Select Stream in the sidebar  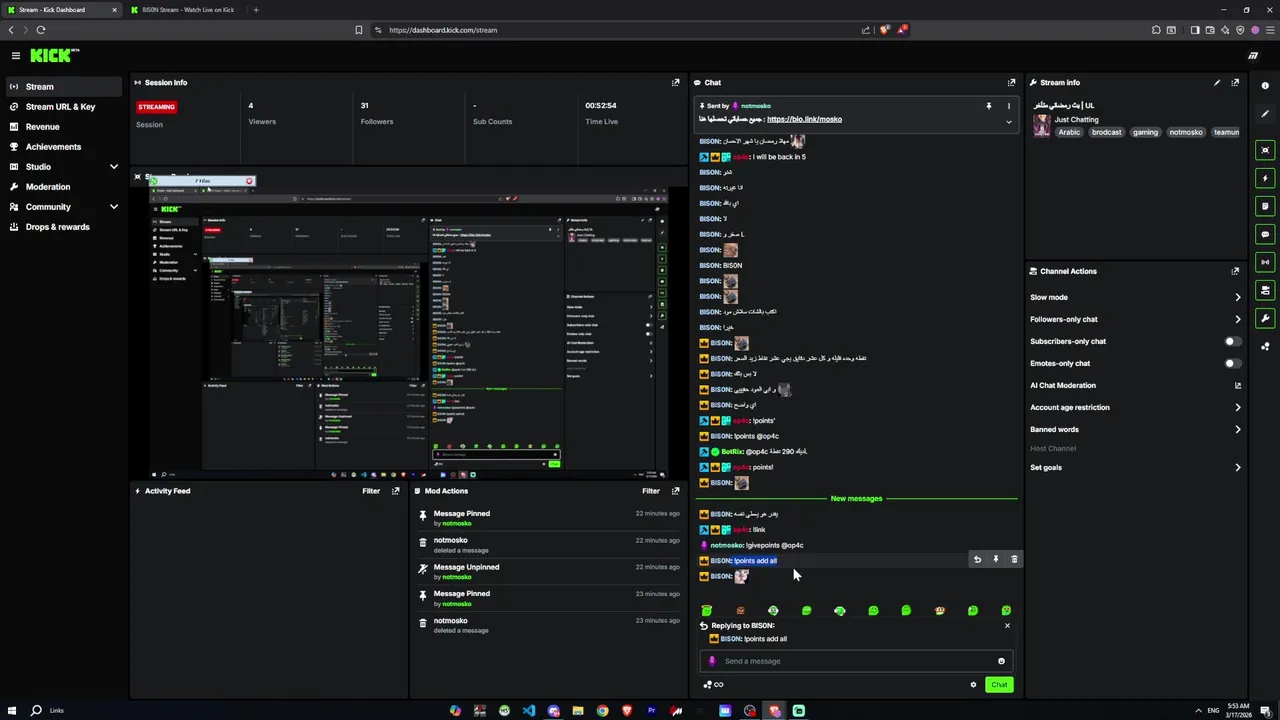click(64, 87)
